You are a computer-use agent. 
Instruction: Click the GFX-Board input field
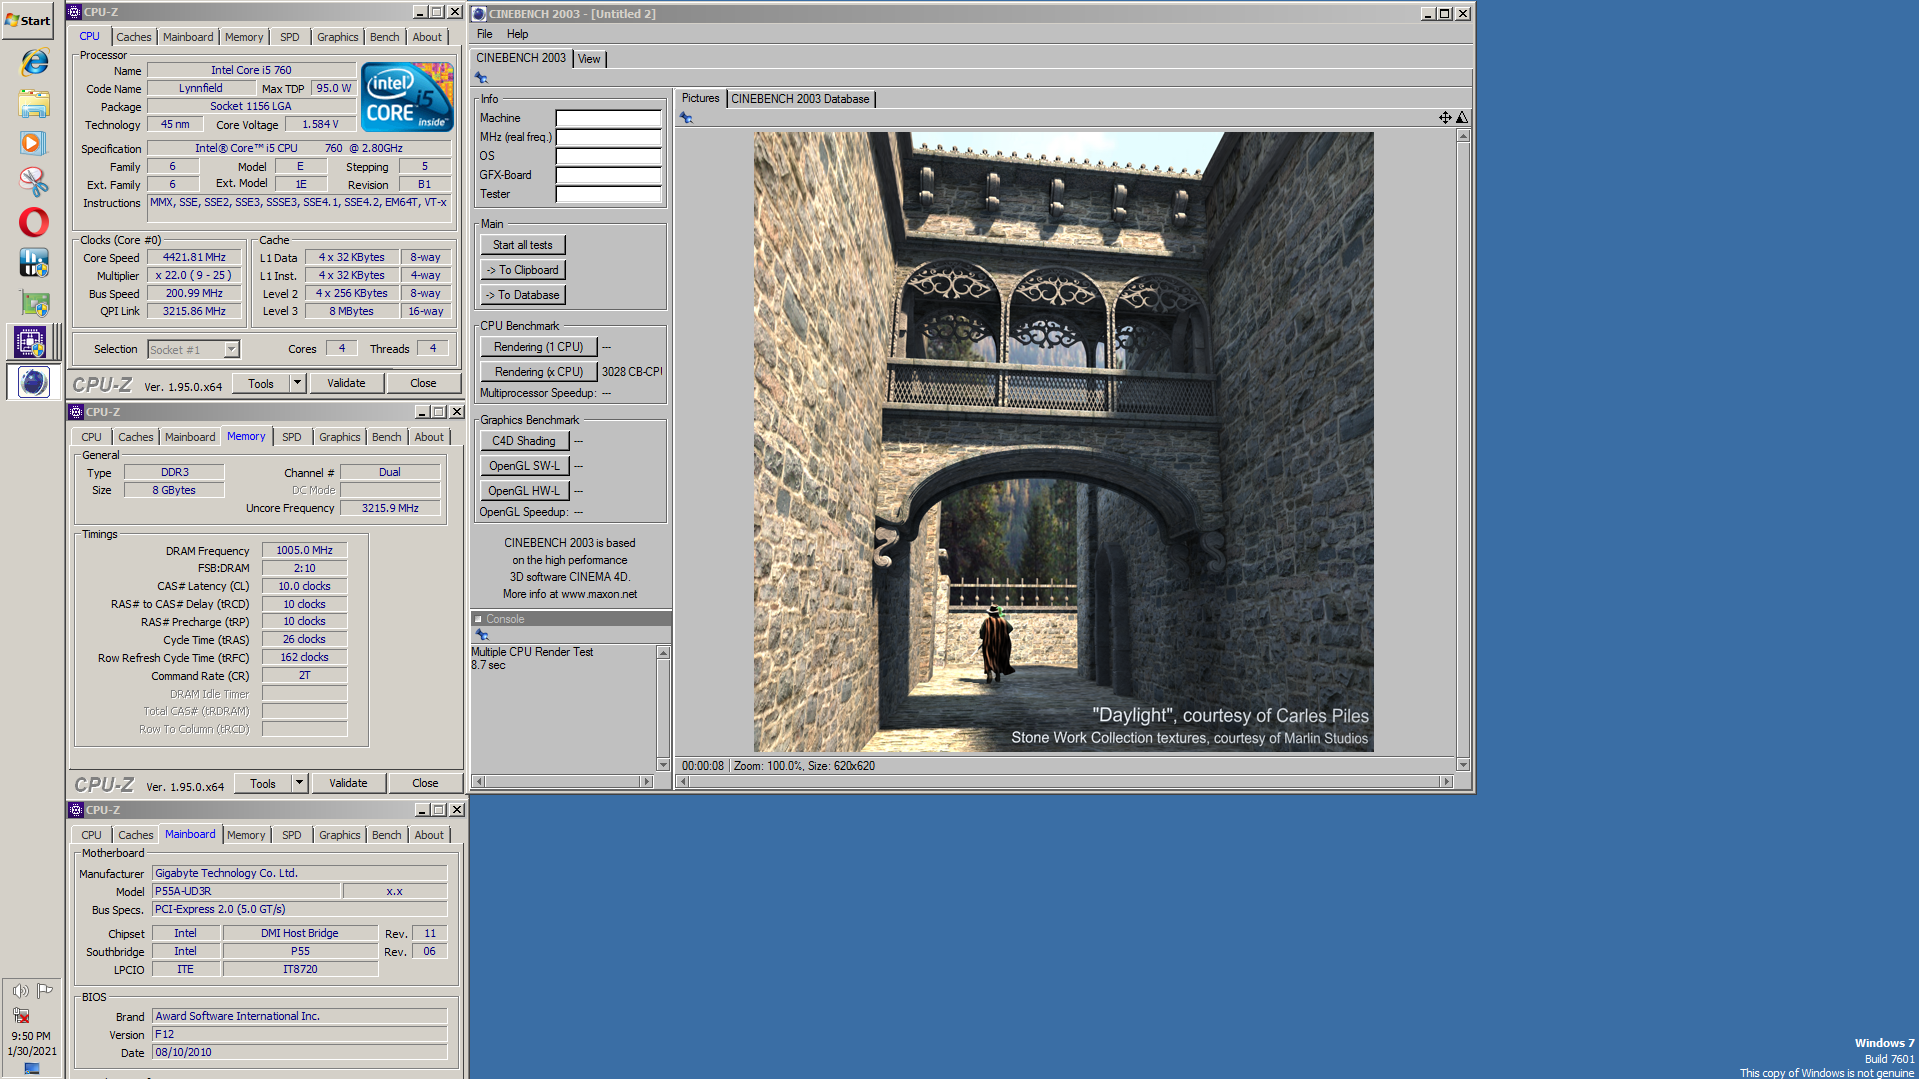pos(608,175)
